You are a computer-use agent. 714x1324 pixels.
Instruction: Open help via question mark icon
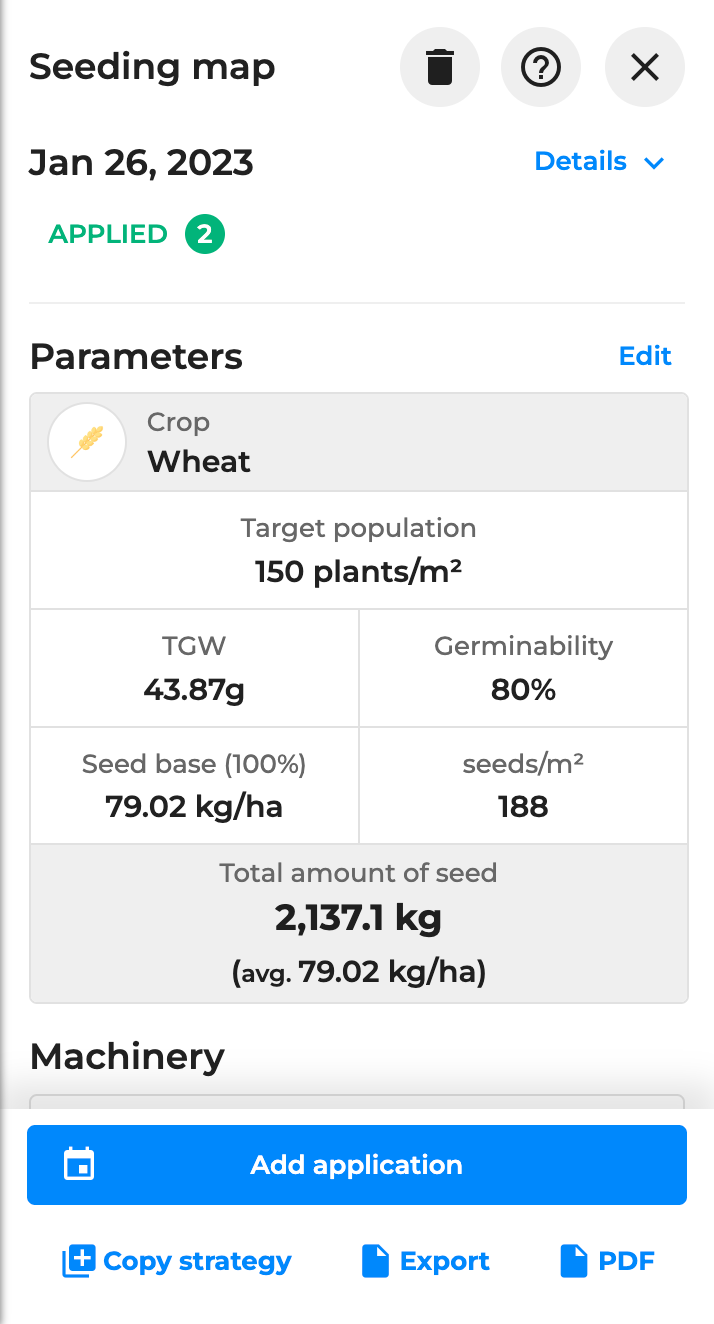click(x=541, y=68)
